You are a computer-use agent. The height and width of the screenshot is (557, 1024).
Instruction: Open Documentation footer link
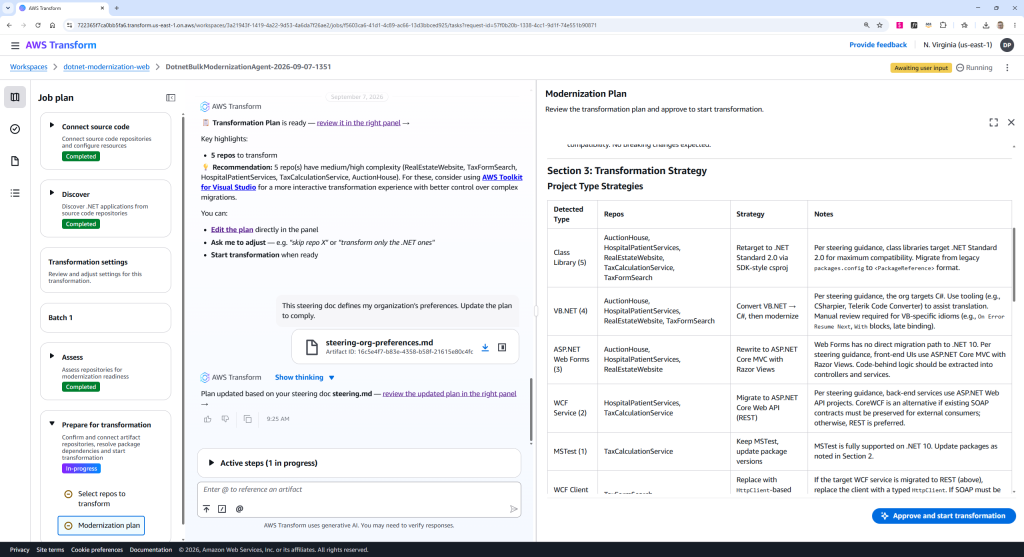click(151, 550)
